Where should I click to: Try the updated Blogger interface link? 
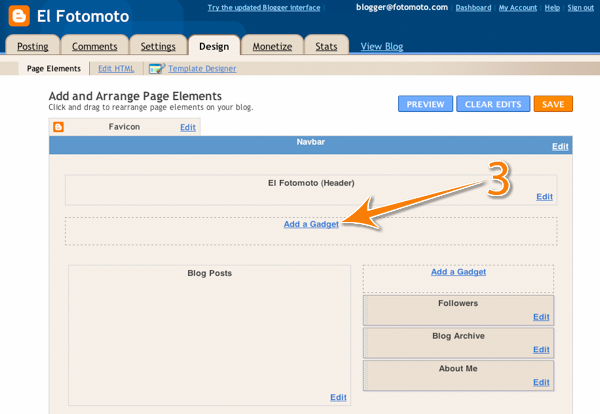point(264,8)
